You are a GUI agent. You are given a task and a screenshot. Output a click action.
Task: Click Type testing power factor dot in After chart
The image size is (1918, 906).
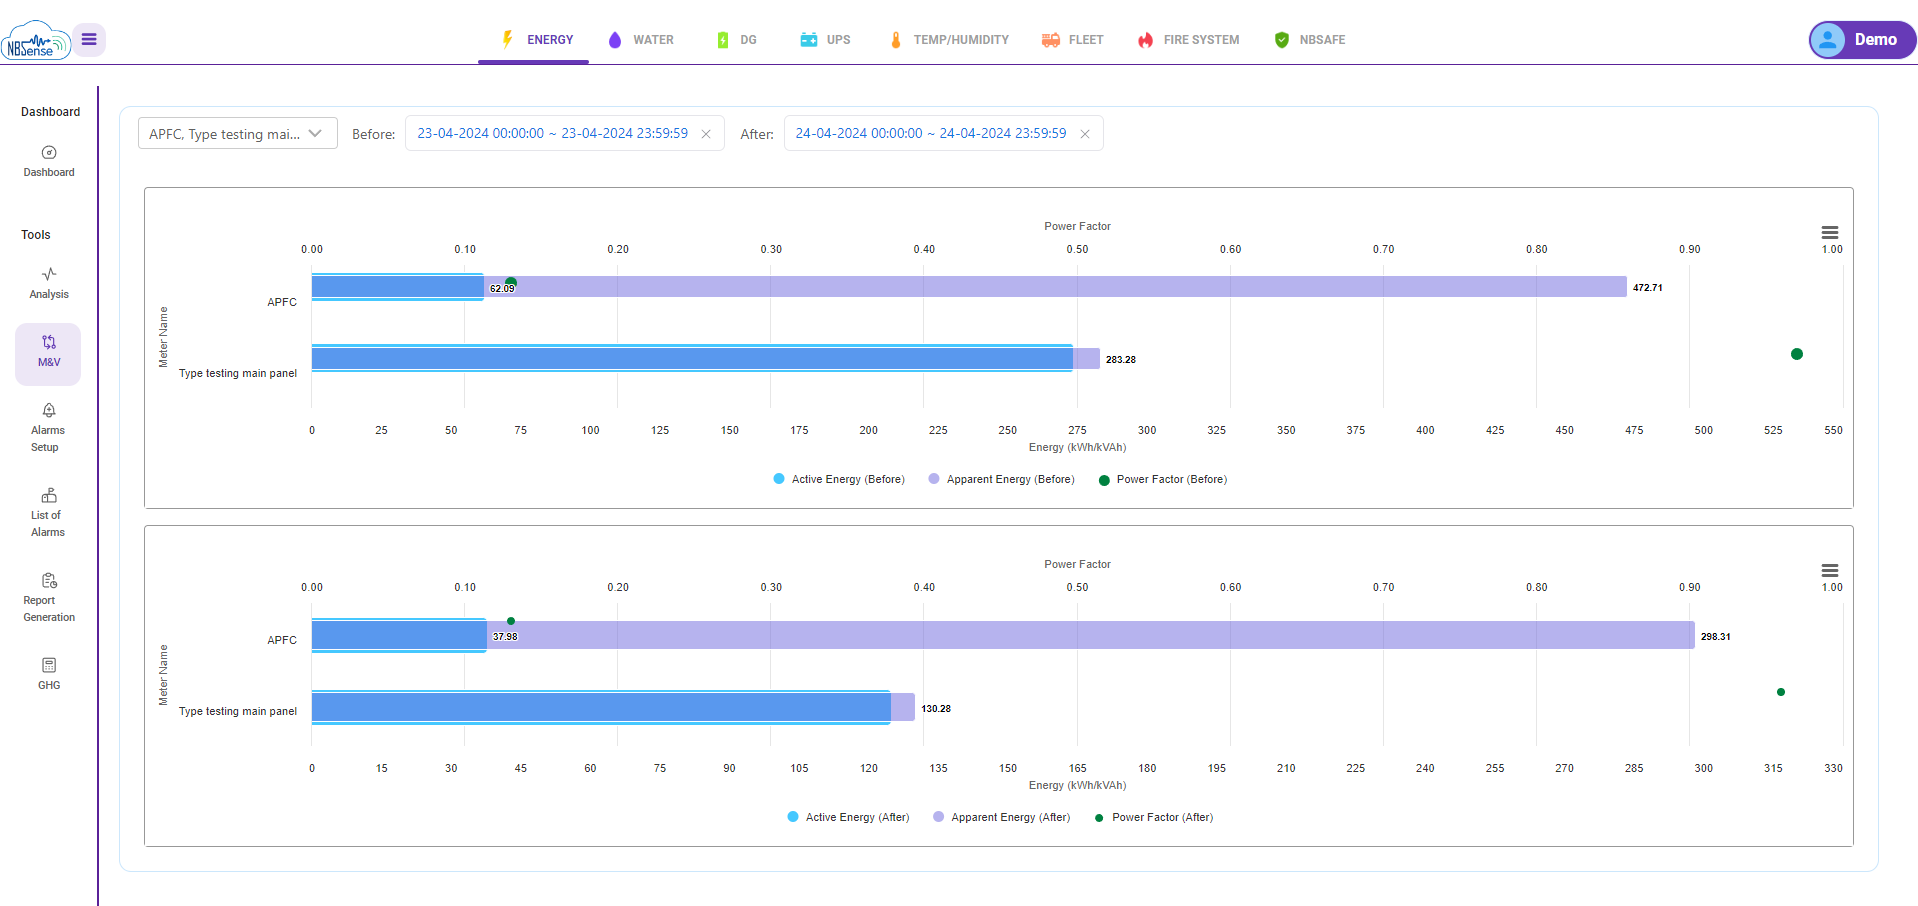[x=1781, y=692]
